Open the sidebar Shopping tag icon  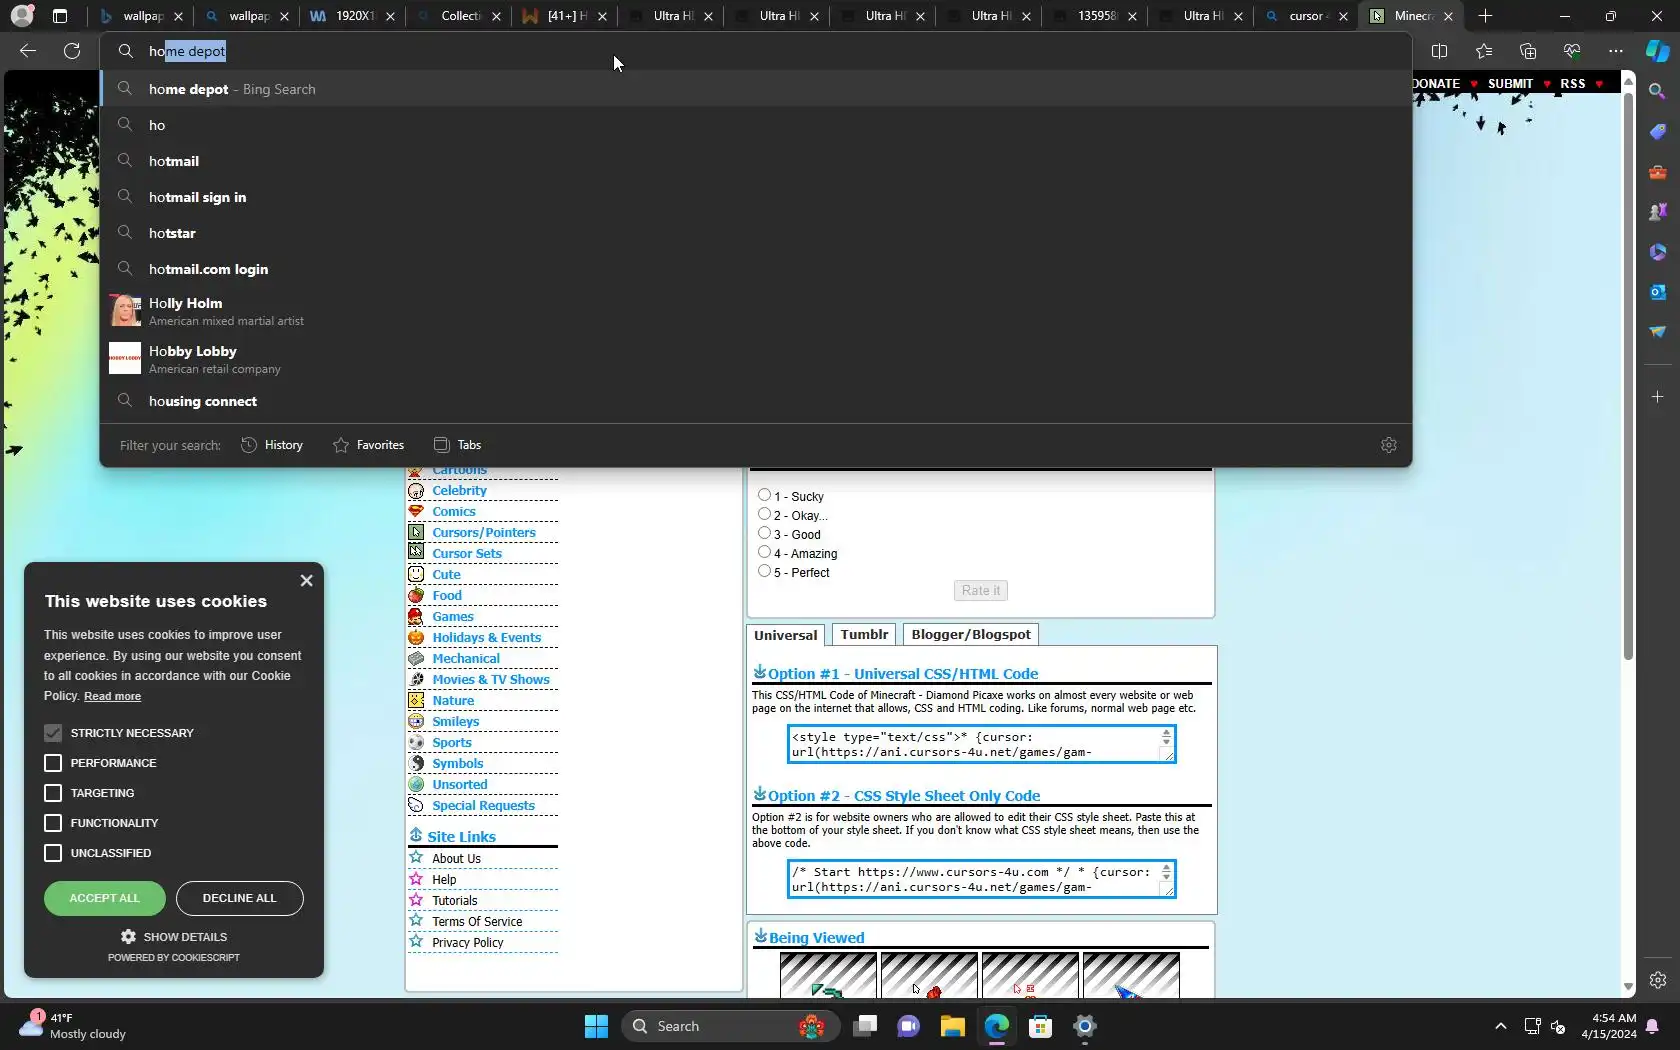tap(1657, 131)
